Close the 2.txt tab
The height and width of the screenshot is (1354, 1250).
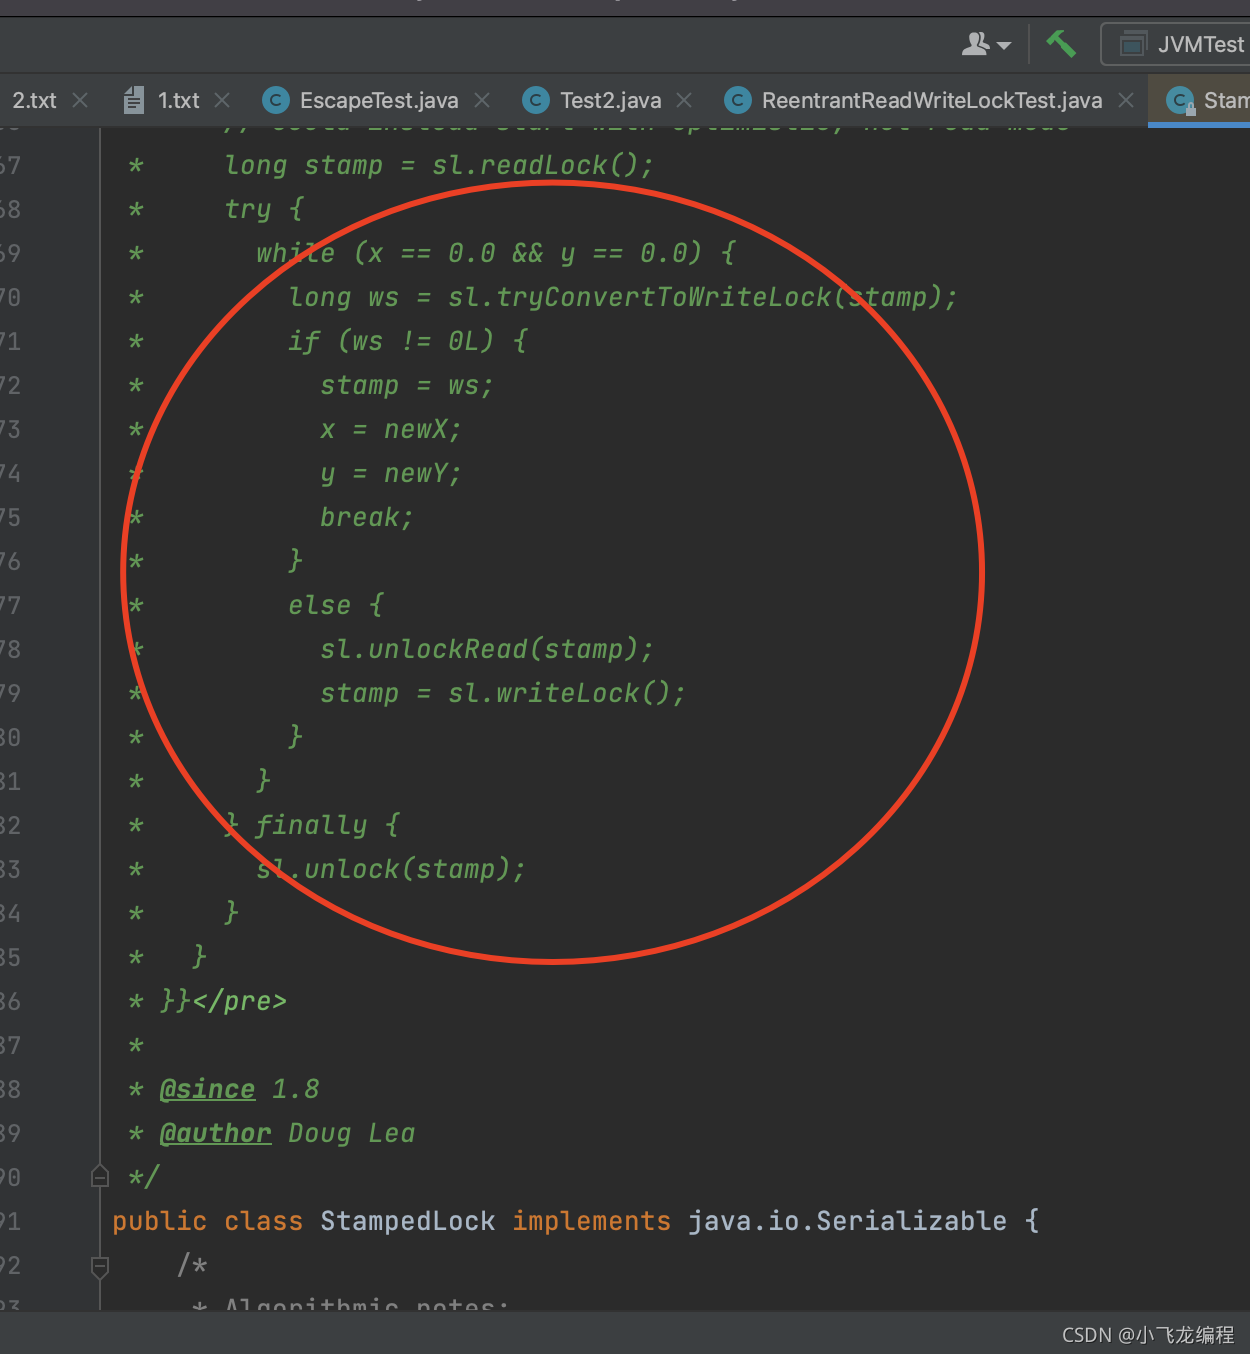[x=80, y=100]
